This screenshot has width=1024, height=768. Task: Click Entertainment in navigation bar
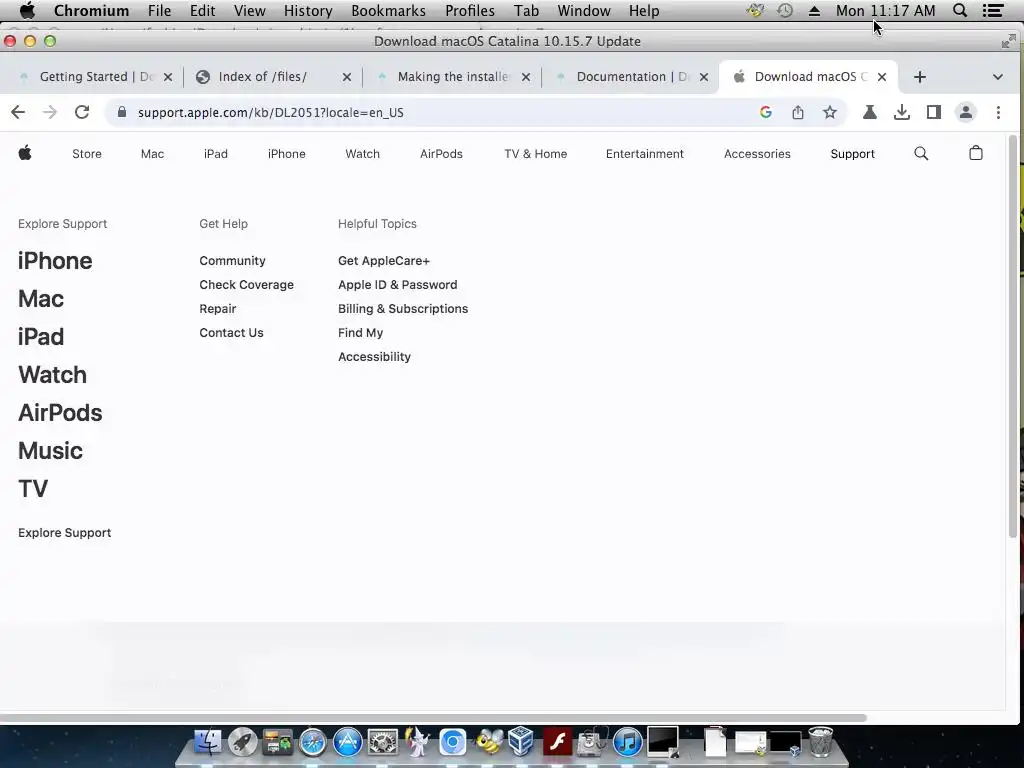tap(645, 154)
